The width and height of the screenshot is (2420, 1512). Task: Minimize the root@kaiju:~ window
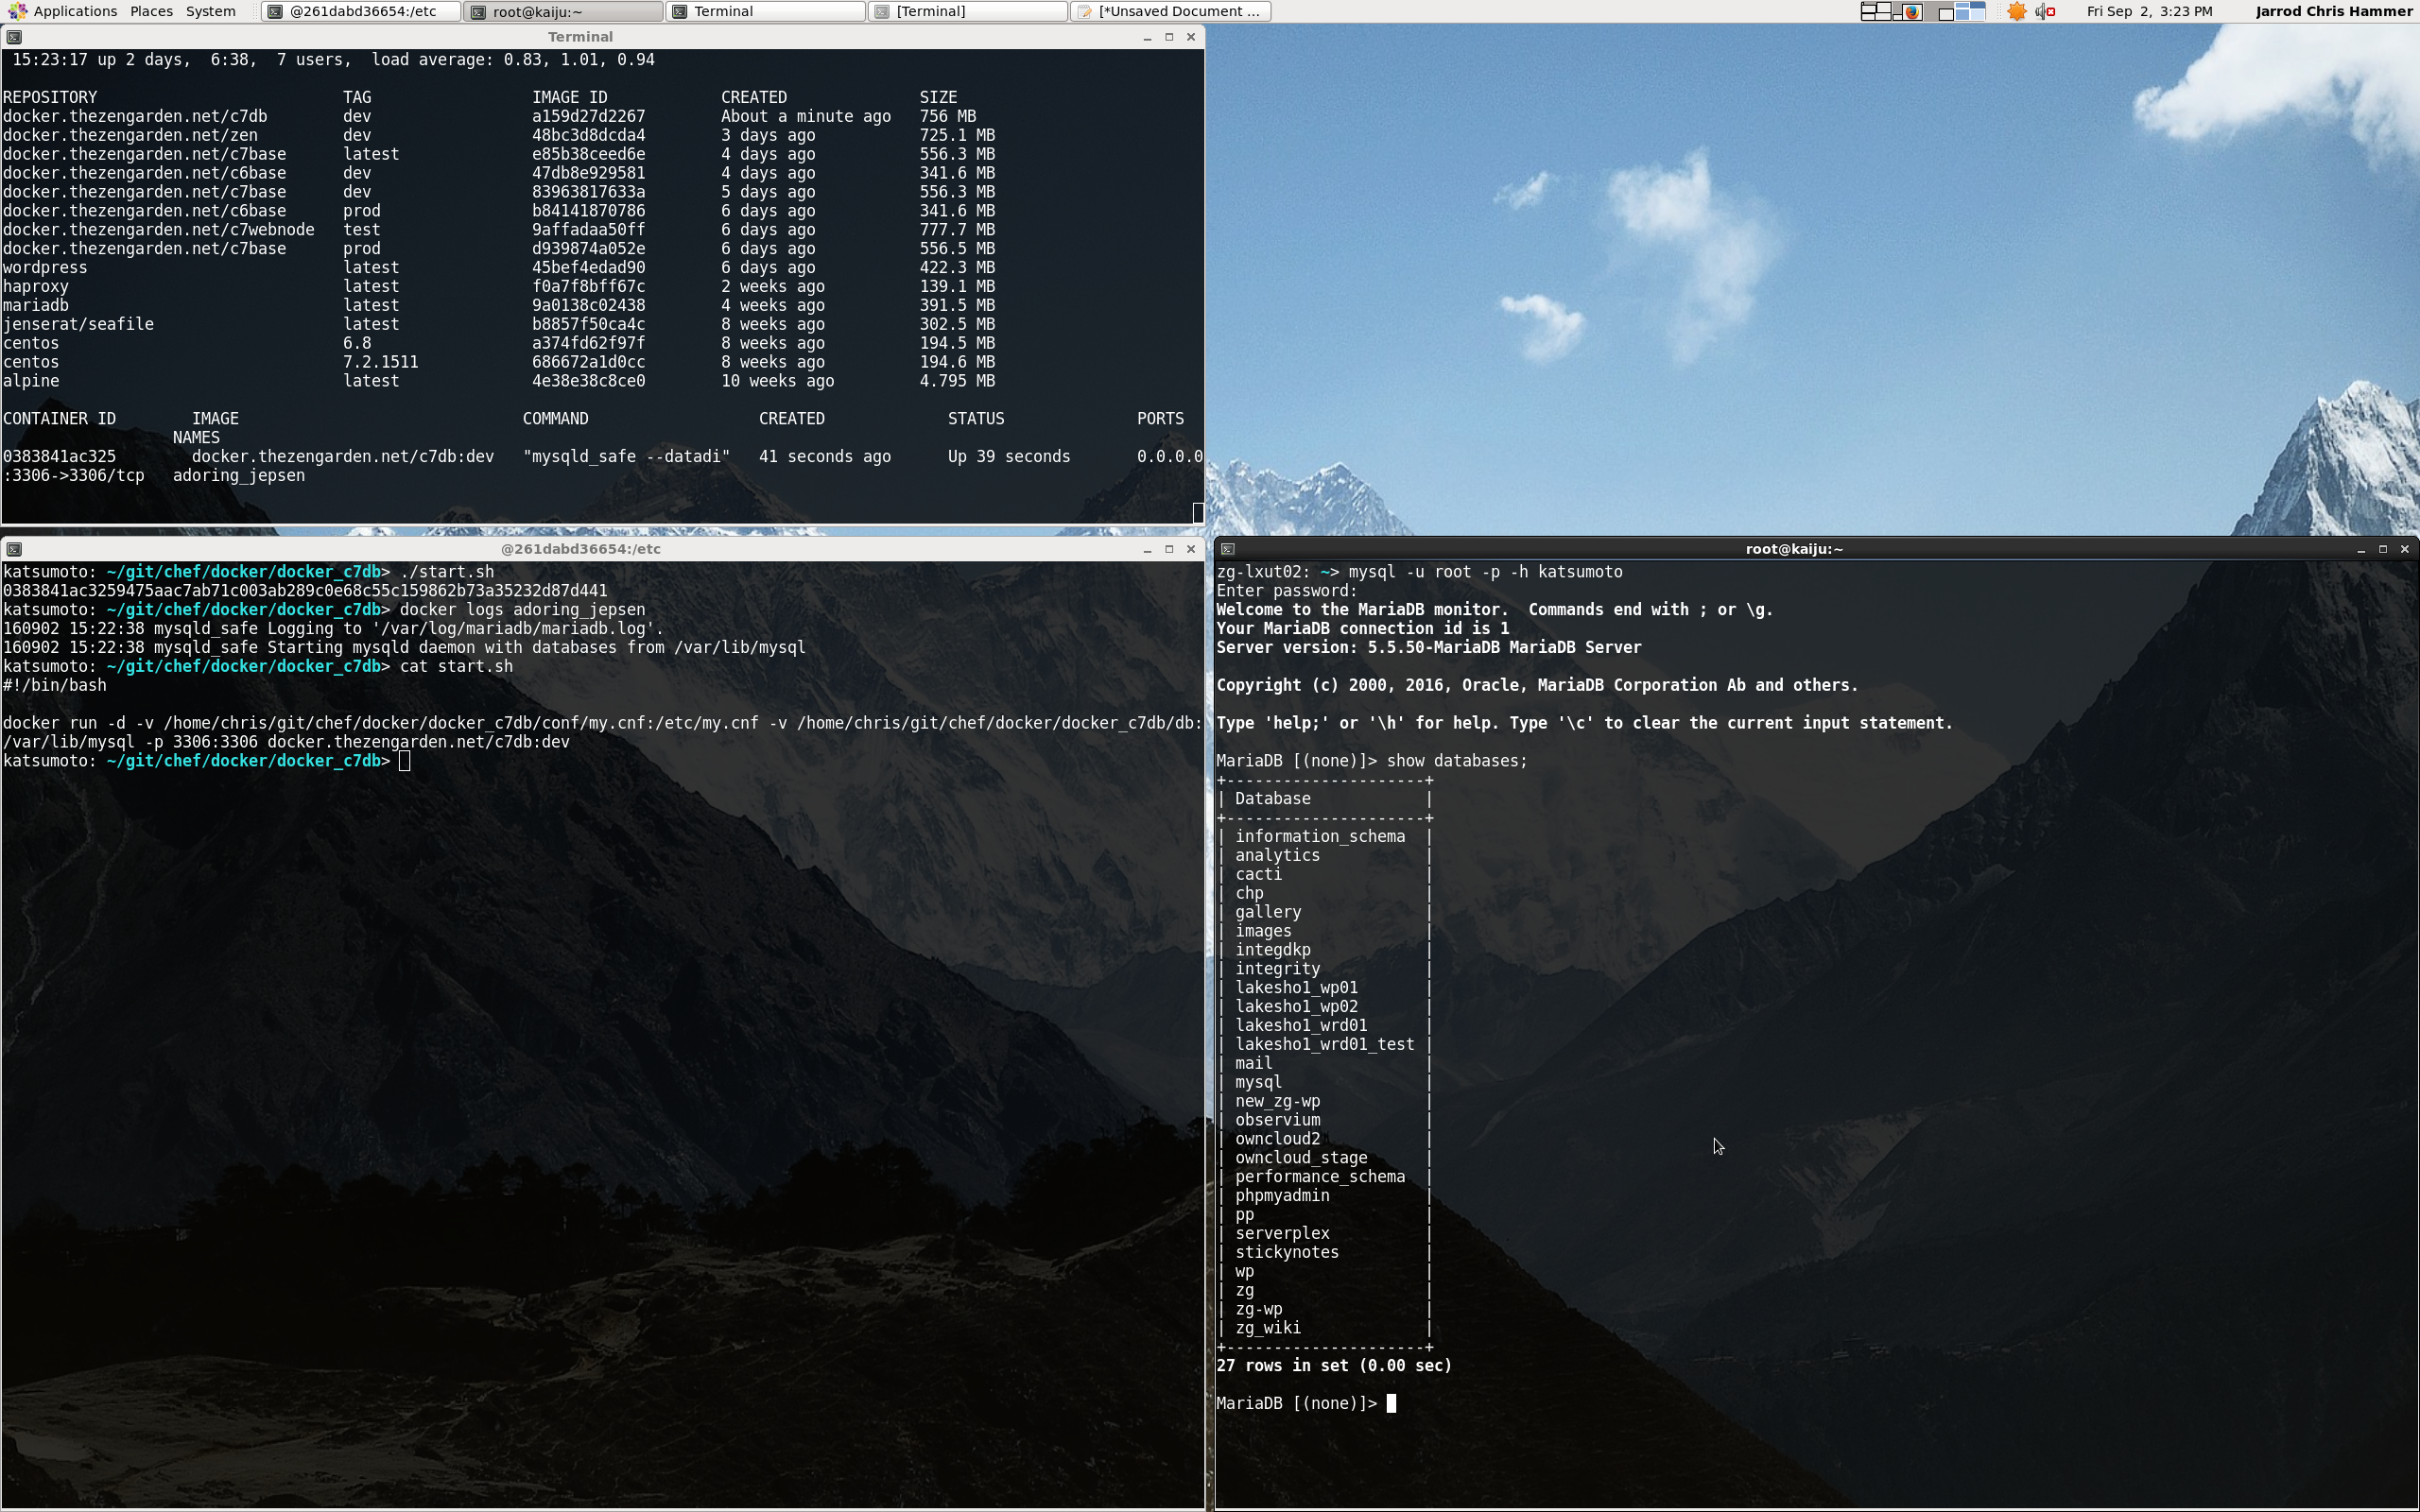pyautogui.click(x=2361, y=549)
